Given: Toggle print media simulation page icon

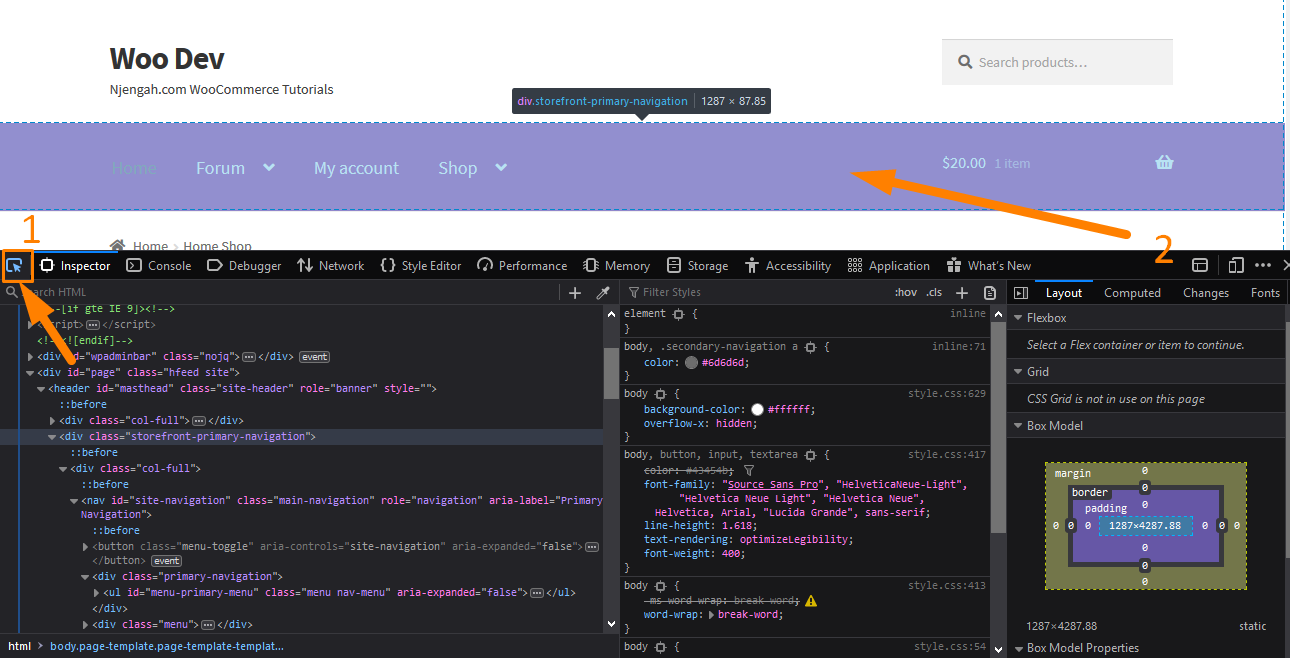Looking at the screenshot, I should point(990,293).
